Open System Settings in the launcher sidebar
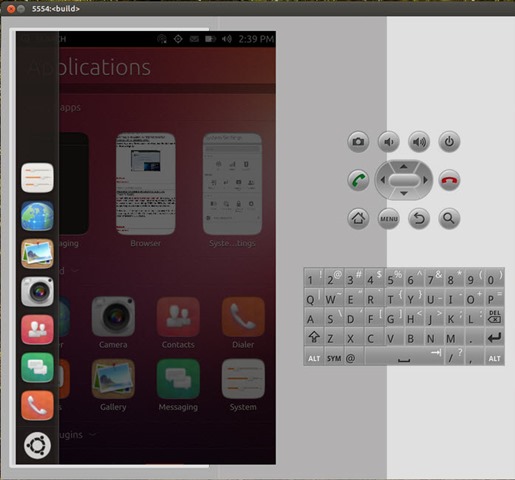The width and height of the screenshot is (515, 480). [x=37, y=178]
